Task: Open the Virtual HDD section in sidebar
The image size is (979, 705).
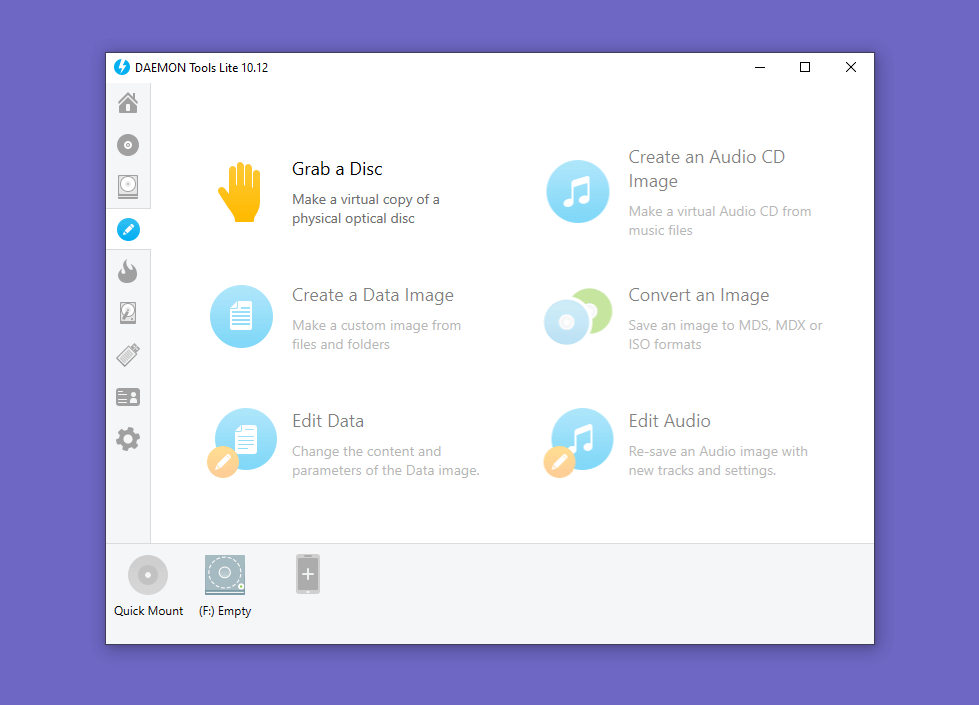Action: point(128,313)
